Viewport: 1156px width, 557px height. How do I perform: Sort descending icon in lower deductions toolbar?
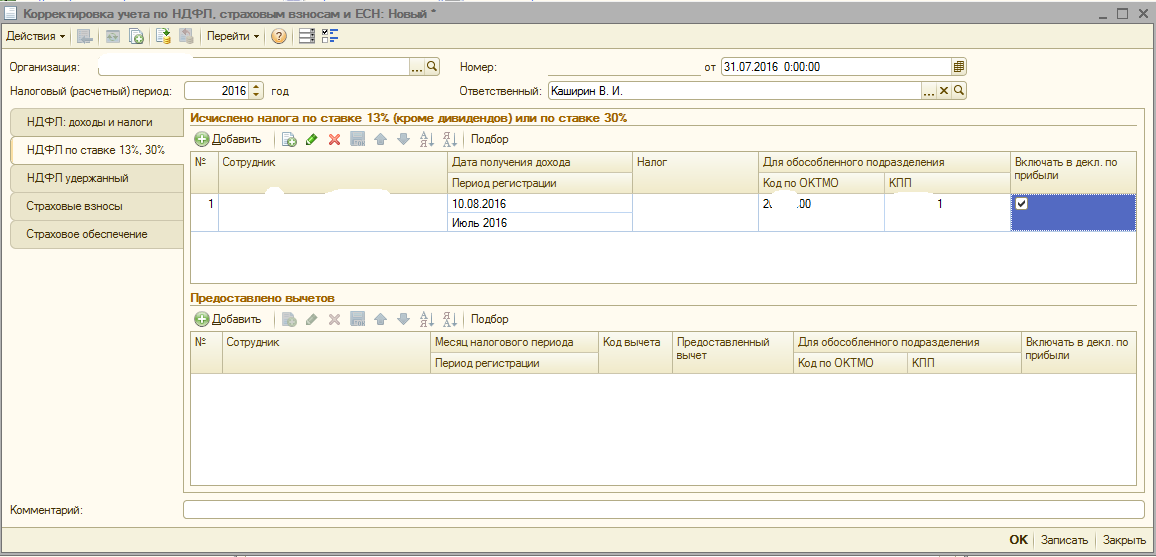point(449,319)
